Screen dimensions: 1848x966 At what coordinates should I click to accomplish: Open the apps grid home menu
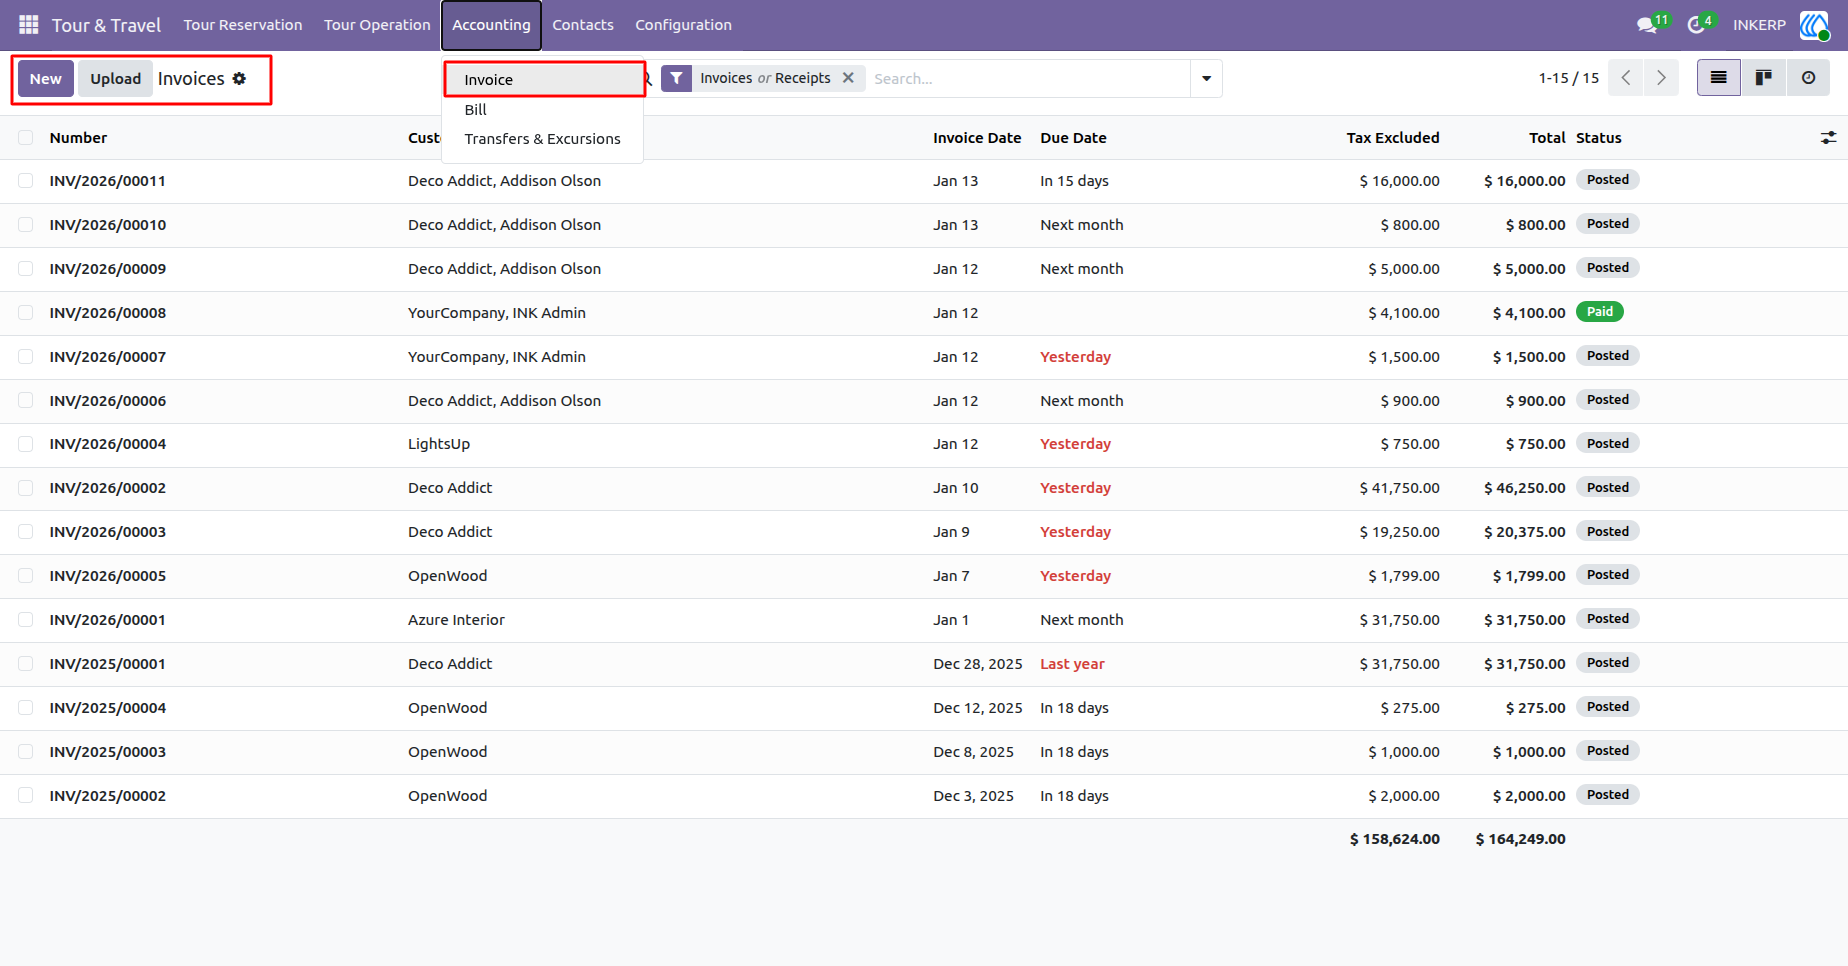point(29,25)
